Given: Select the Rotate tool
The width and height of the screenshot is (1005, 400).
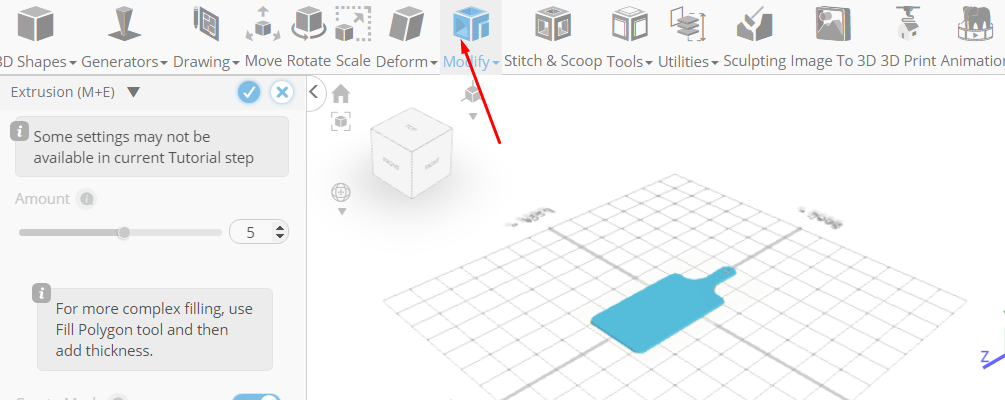Looking at the screenshot, I should click(x=308, y=36).
